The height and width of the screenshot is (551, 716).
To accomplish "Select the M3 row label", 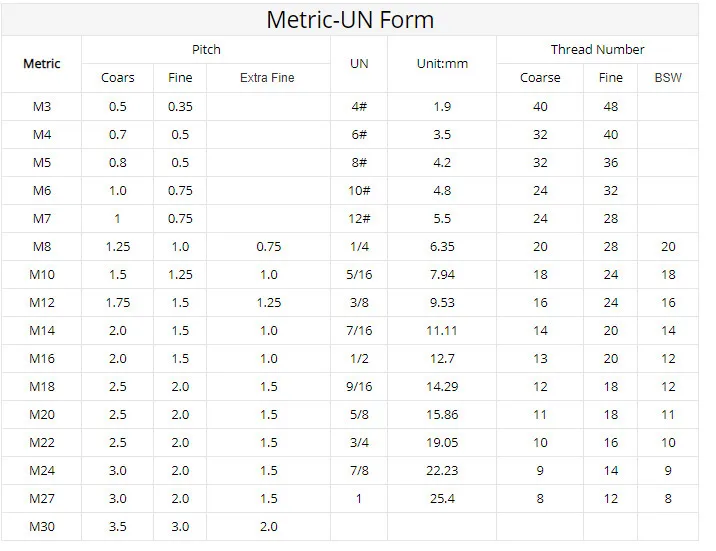I will pyautogui.click(x=41, y=107).
